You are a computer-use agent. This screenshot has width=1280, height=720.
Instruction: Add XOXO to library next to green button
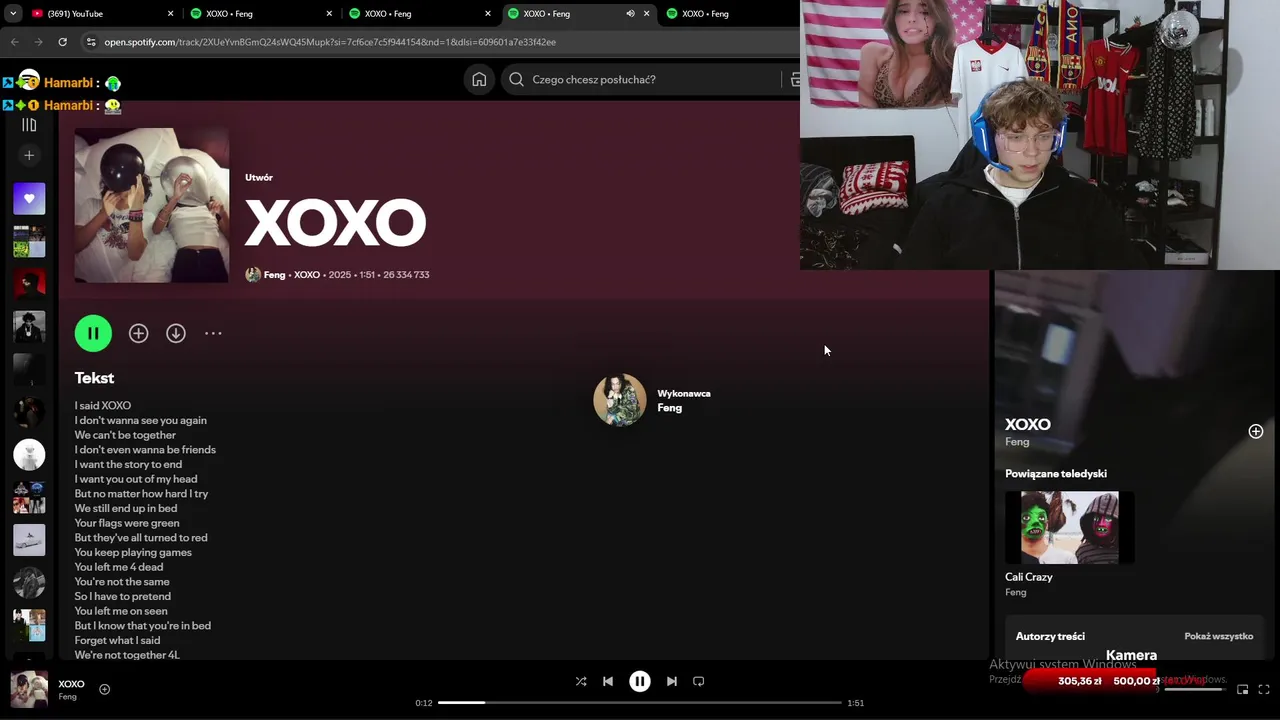[x=138, y=334]
